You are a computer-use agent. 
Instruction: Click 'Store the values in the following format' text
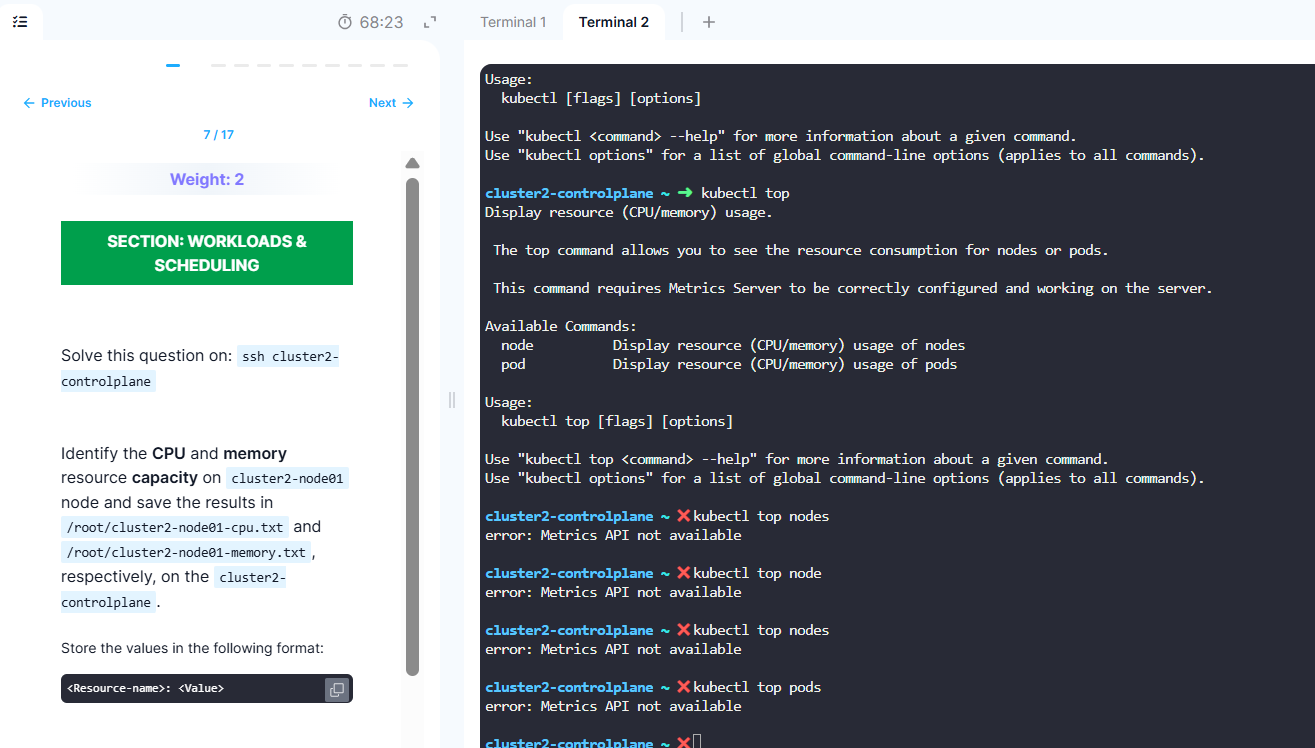pyautogui.click(x=192, y=648)
